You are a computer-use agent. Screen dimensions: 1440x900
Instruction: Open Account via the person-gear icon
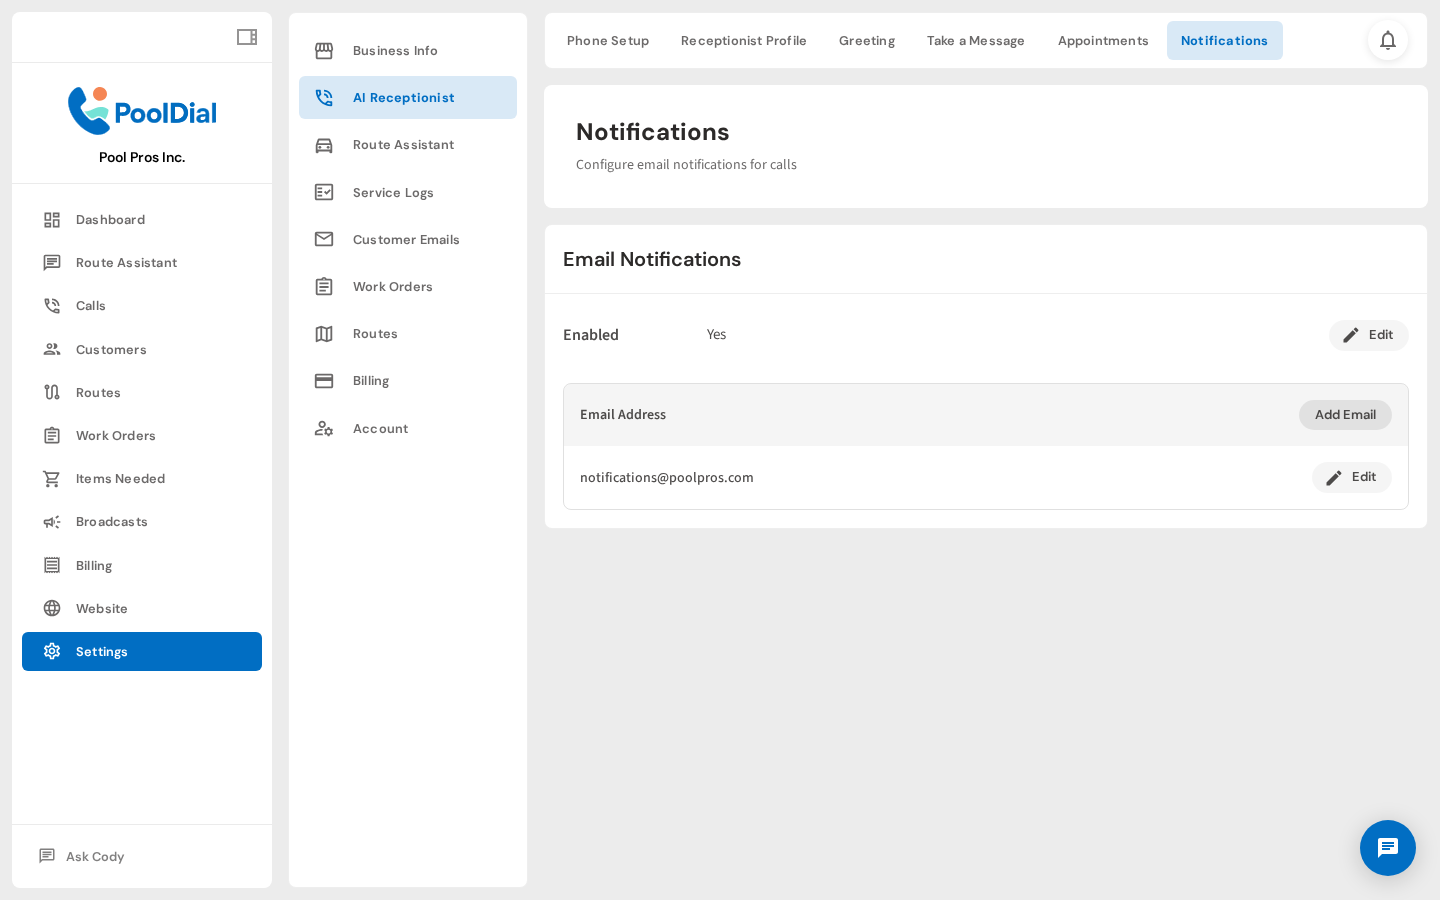click(324, 428)
